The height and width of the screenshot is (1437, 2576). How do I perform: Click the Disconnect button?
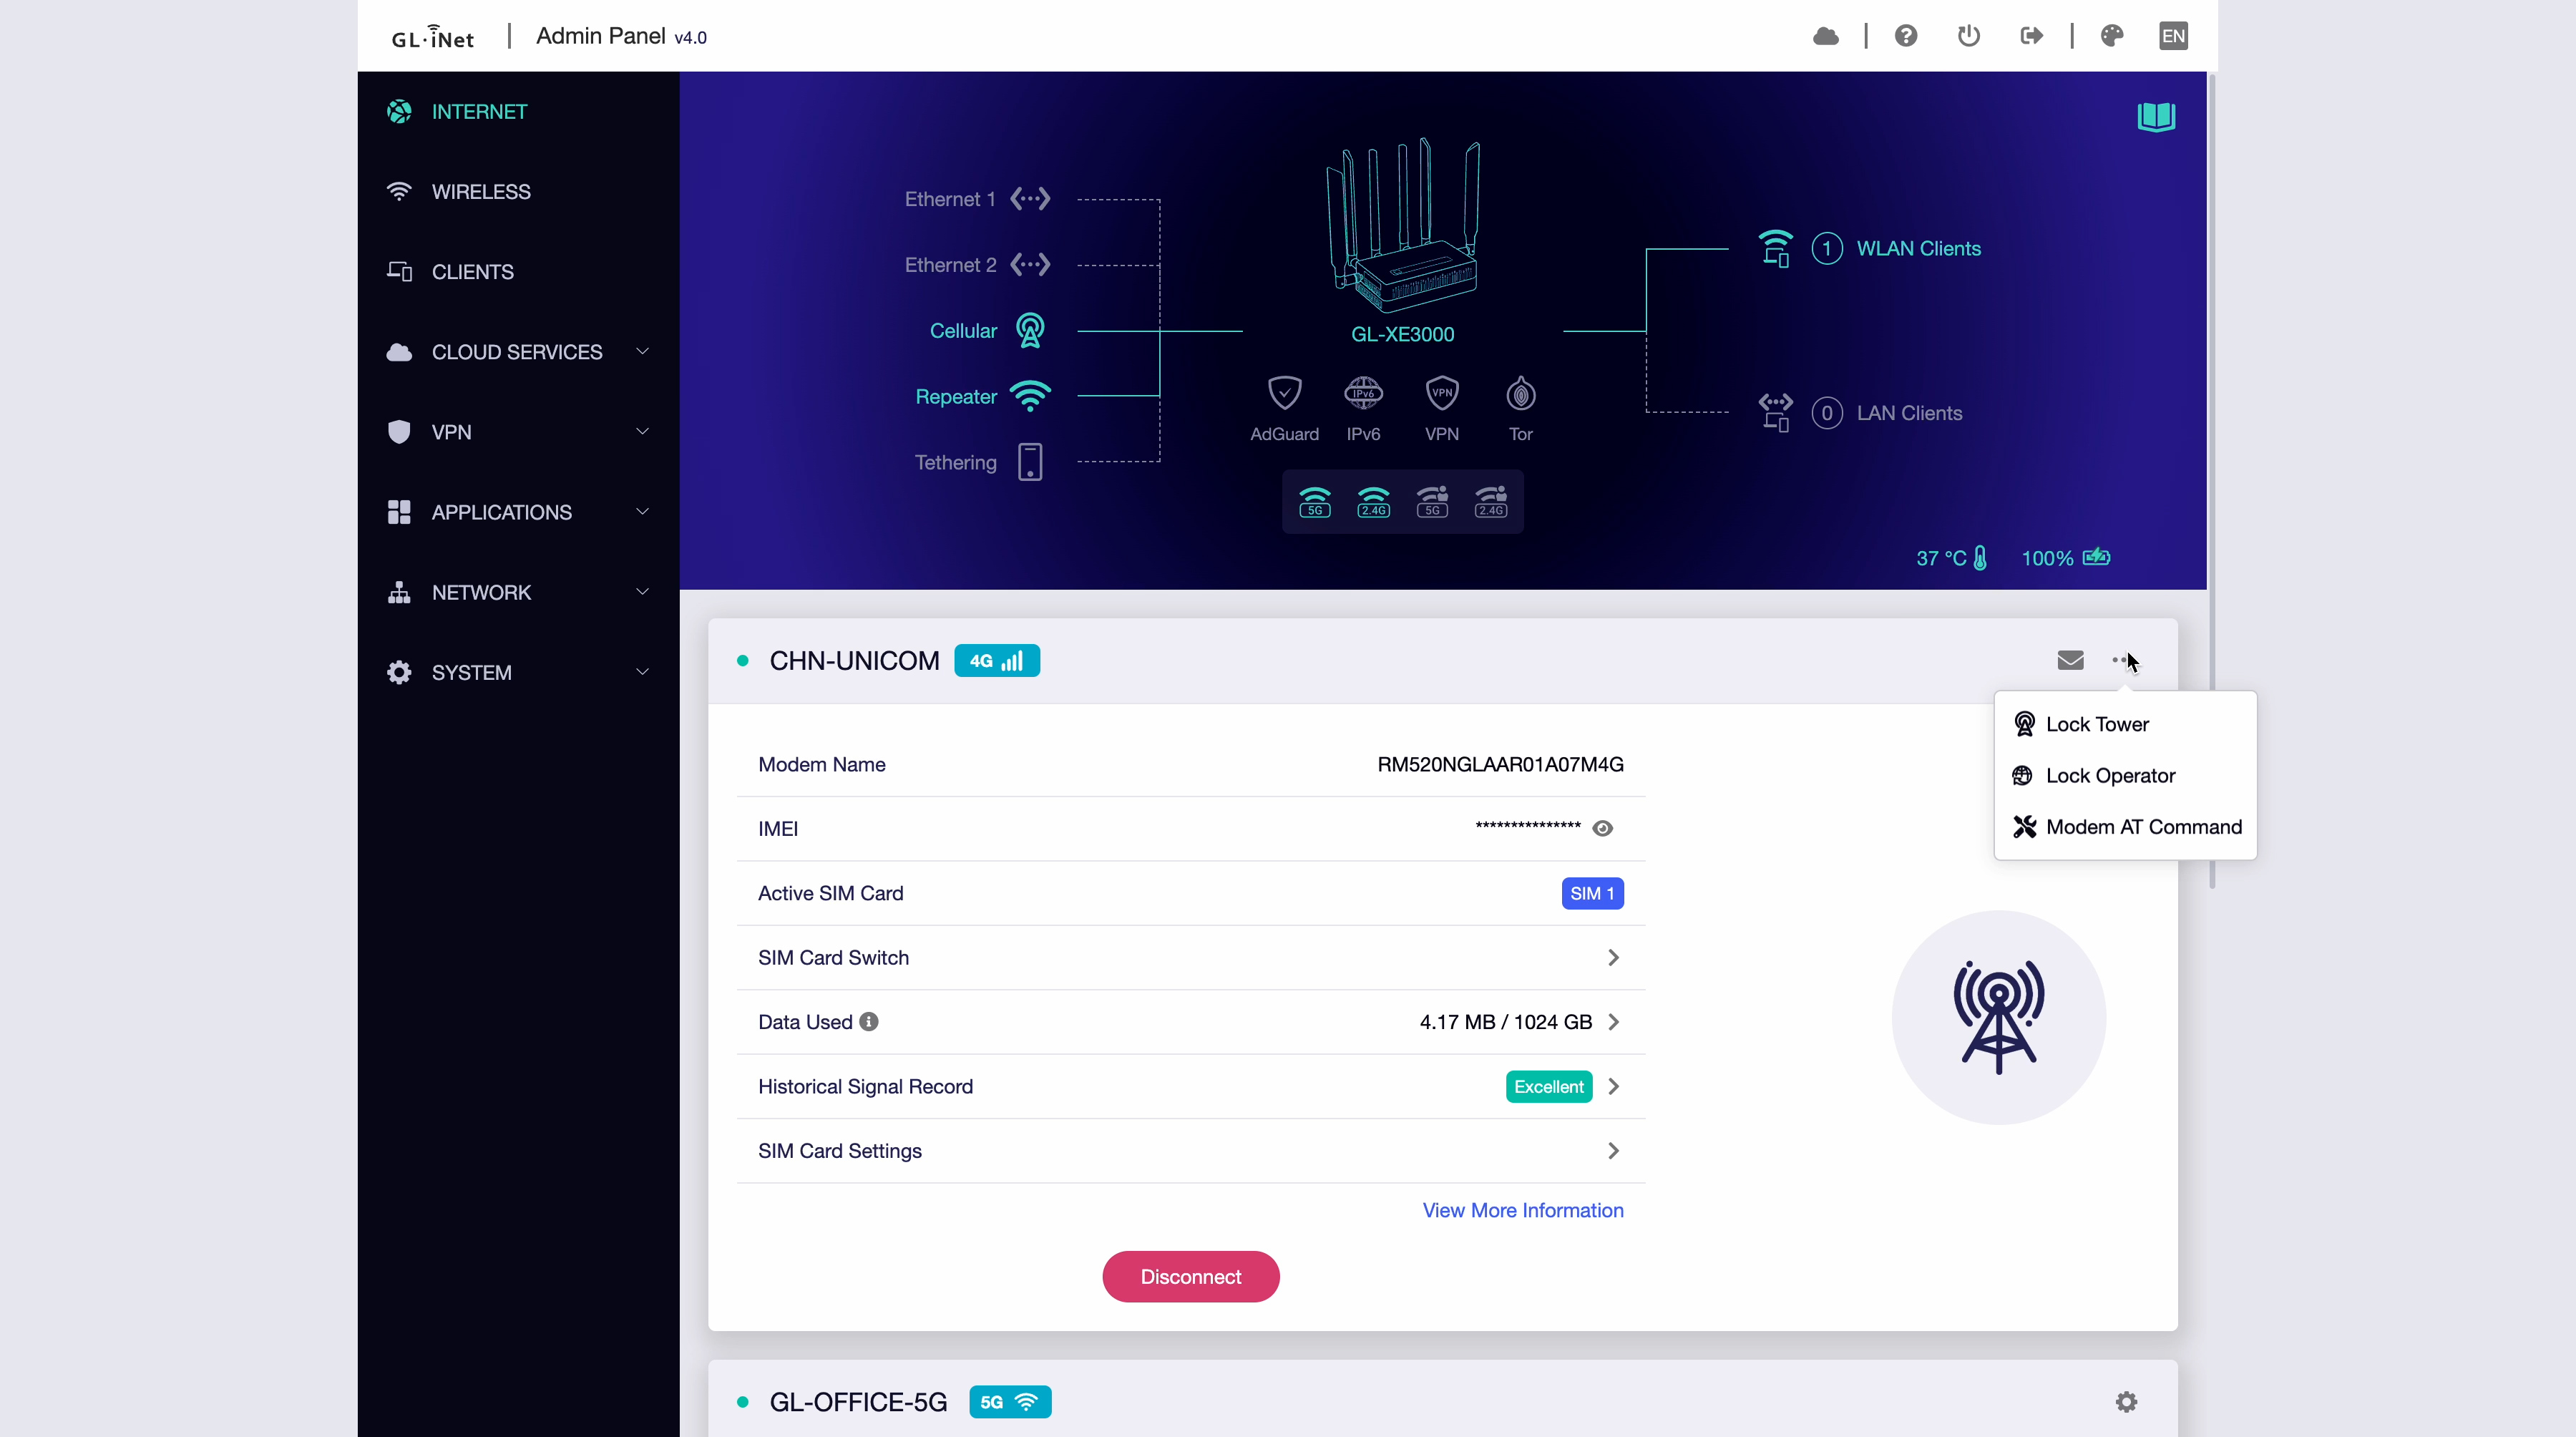(1190, 1277)
